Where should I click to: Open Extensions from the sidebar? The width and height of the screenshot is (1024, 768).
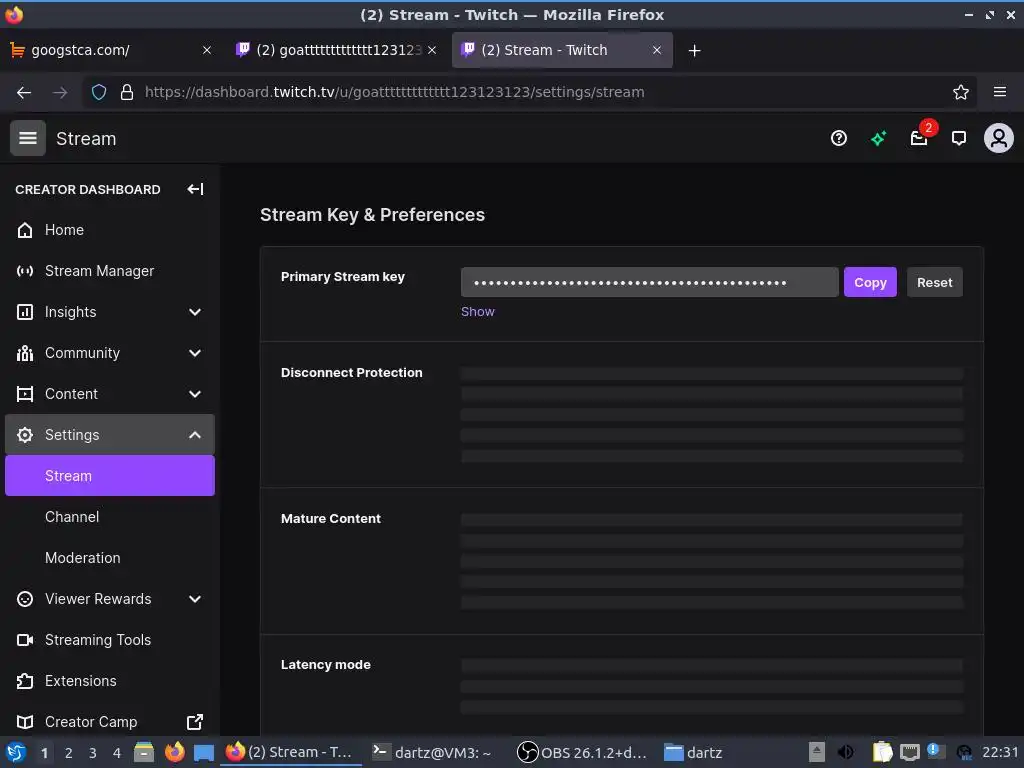click(110, 681)
